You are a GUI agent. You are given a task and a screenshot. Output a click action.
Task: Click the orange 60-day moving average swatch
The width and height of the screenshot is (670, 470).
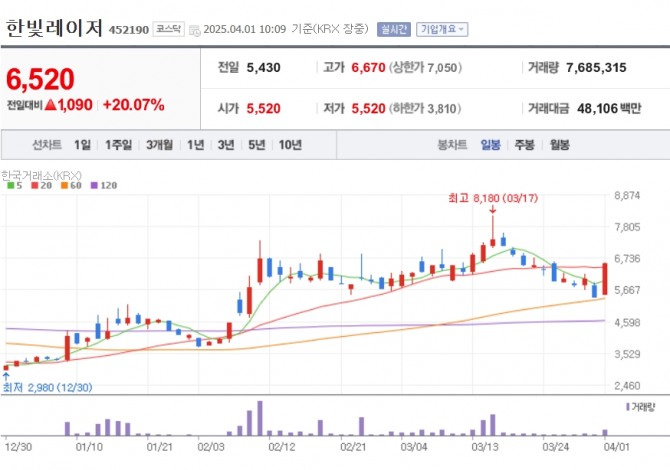click(64, 185)
